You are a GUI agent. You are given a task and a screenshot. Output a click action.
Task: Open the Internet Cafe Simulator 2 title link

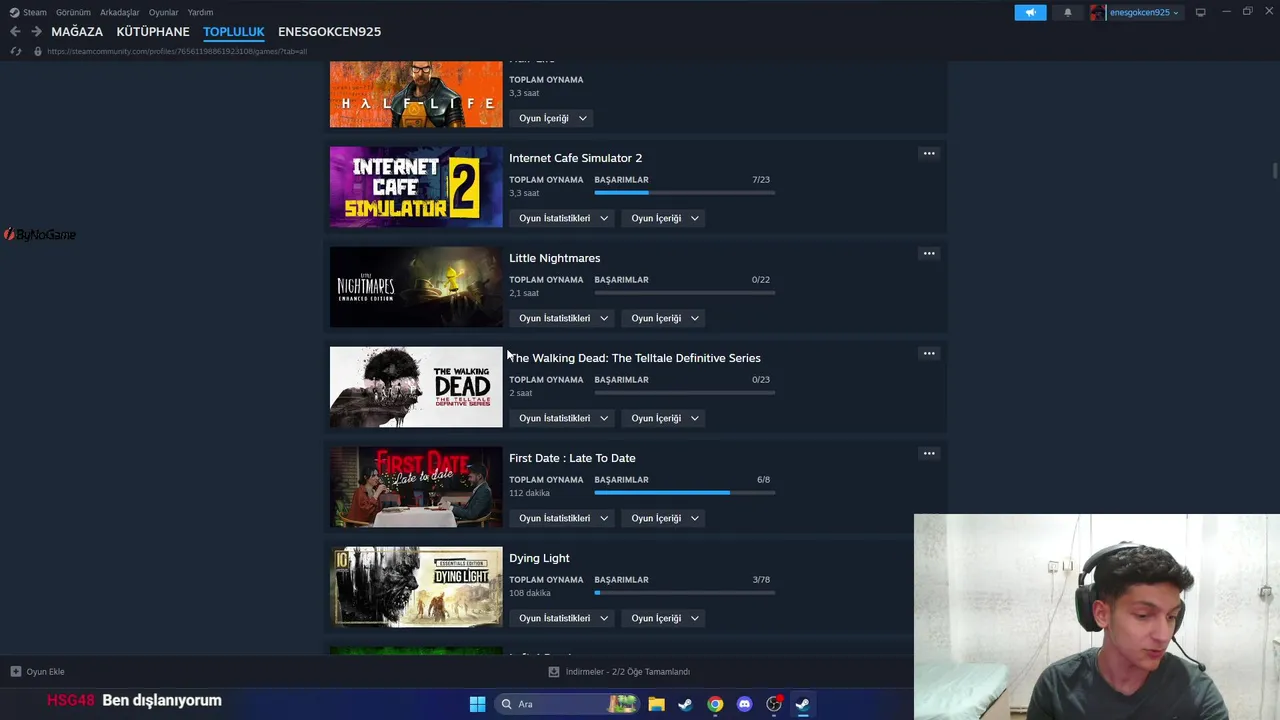[575, 158]
